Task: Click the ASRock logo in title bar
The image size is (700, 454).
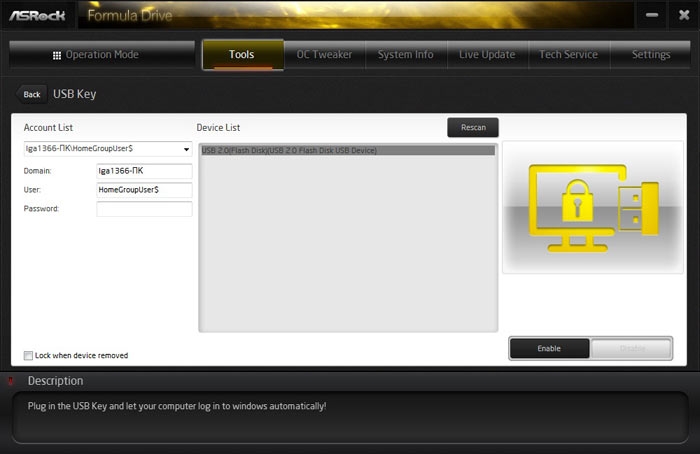Action: (38, 16)
